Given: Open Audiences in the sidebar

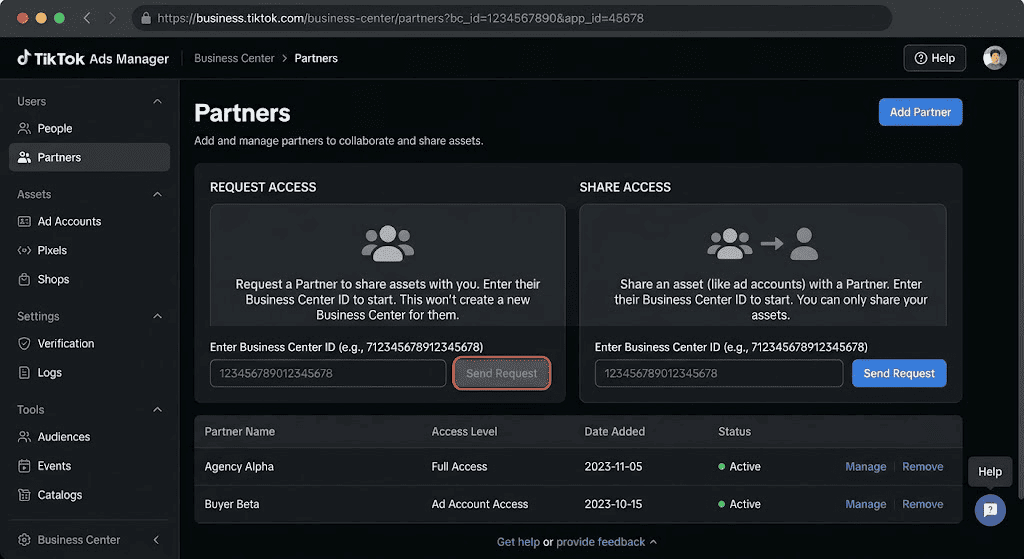Looking at the screenshot, I should (89, 437).
